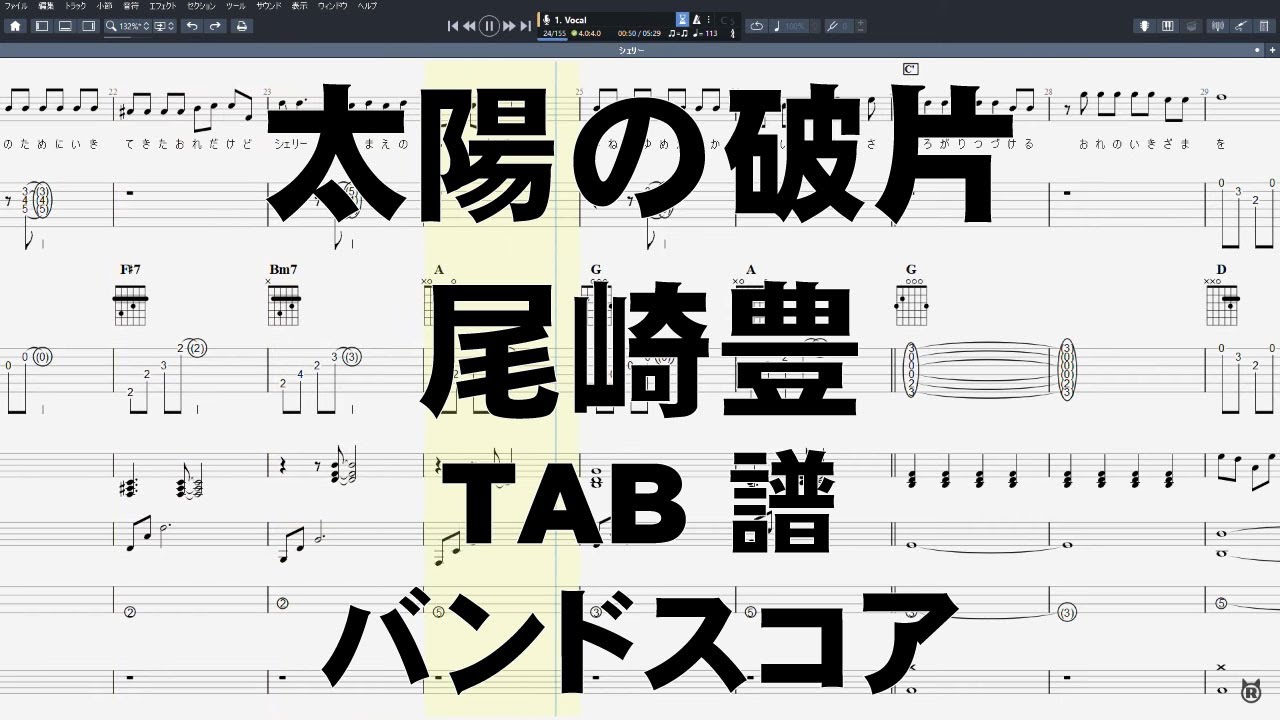
Task: Open the トラック menu
Action: 75,6
